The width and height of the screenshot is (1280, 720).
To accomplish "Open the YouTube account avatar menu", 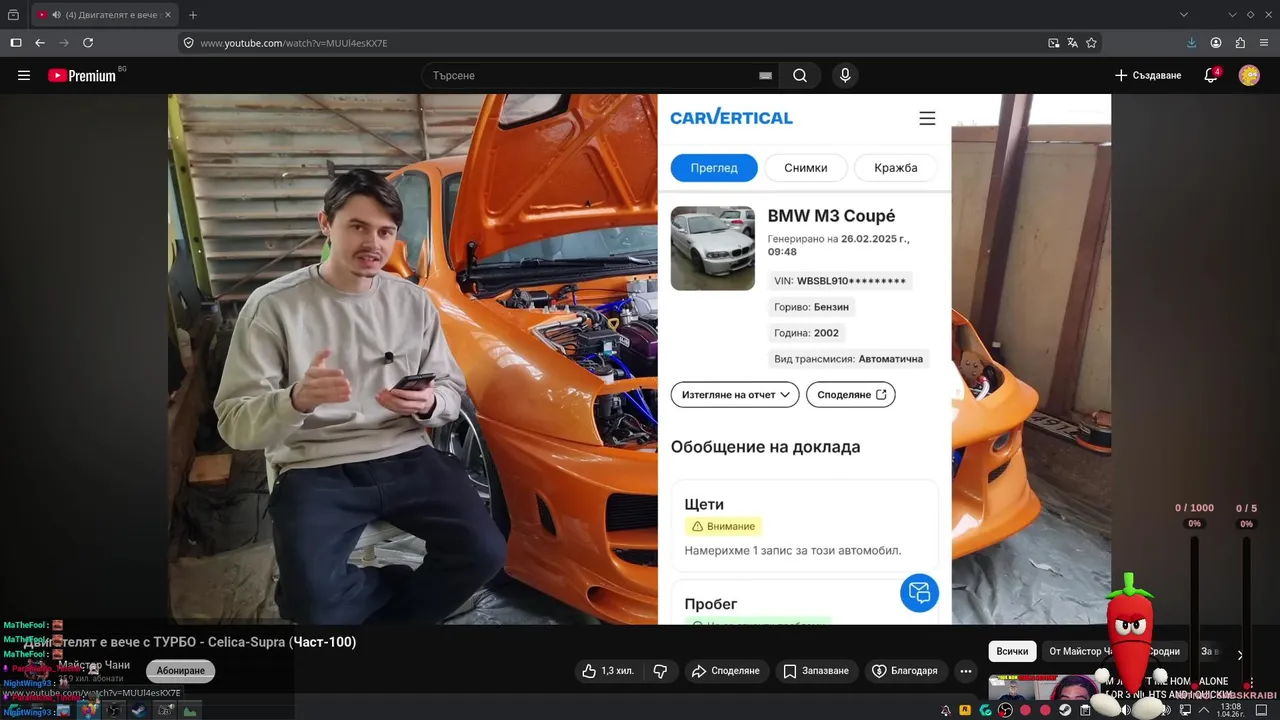I will pyautogui.click(x=1249, y=75).
